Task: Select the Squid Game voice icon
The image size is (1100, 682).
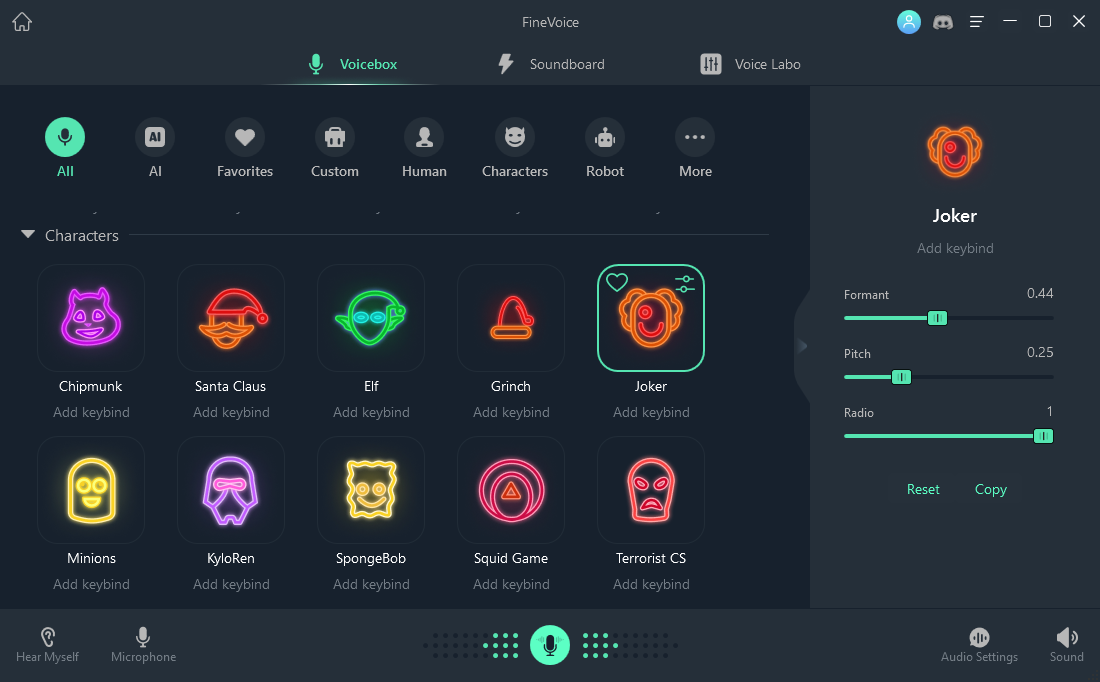Action: coord(511,490)
